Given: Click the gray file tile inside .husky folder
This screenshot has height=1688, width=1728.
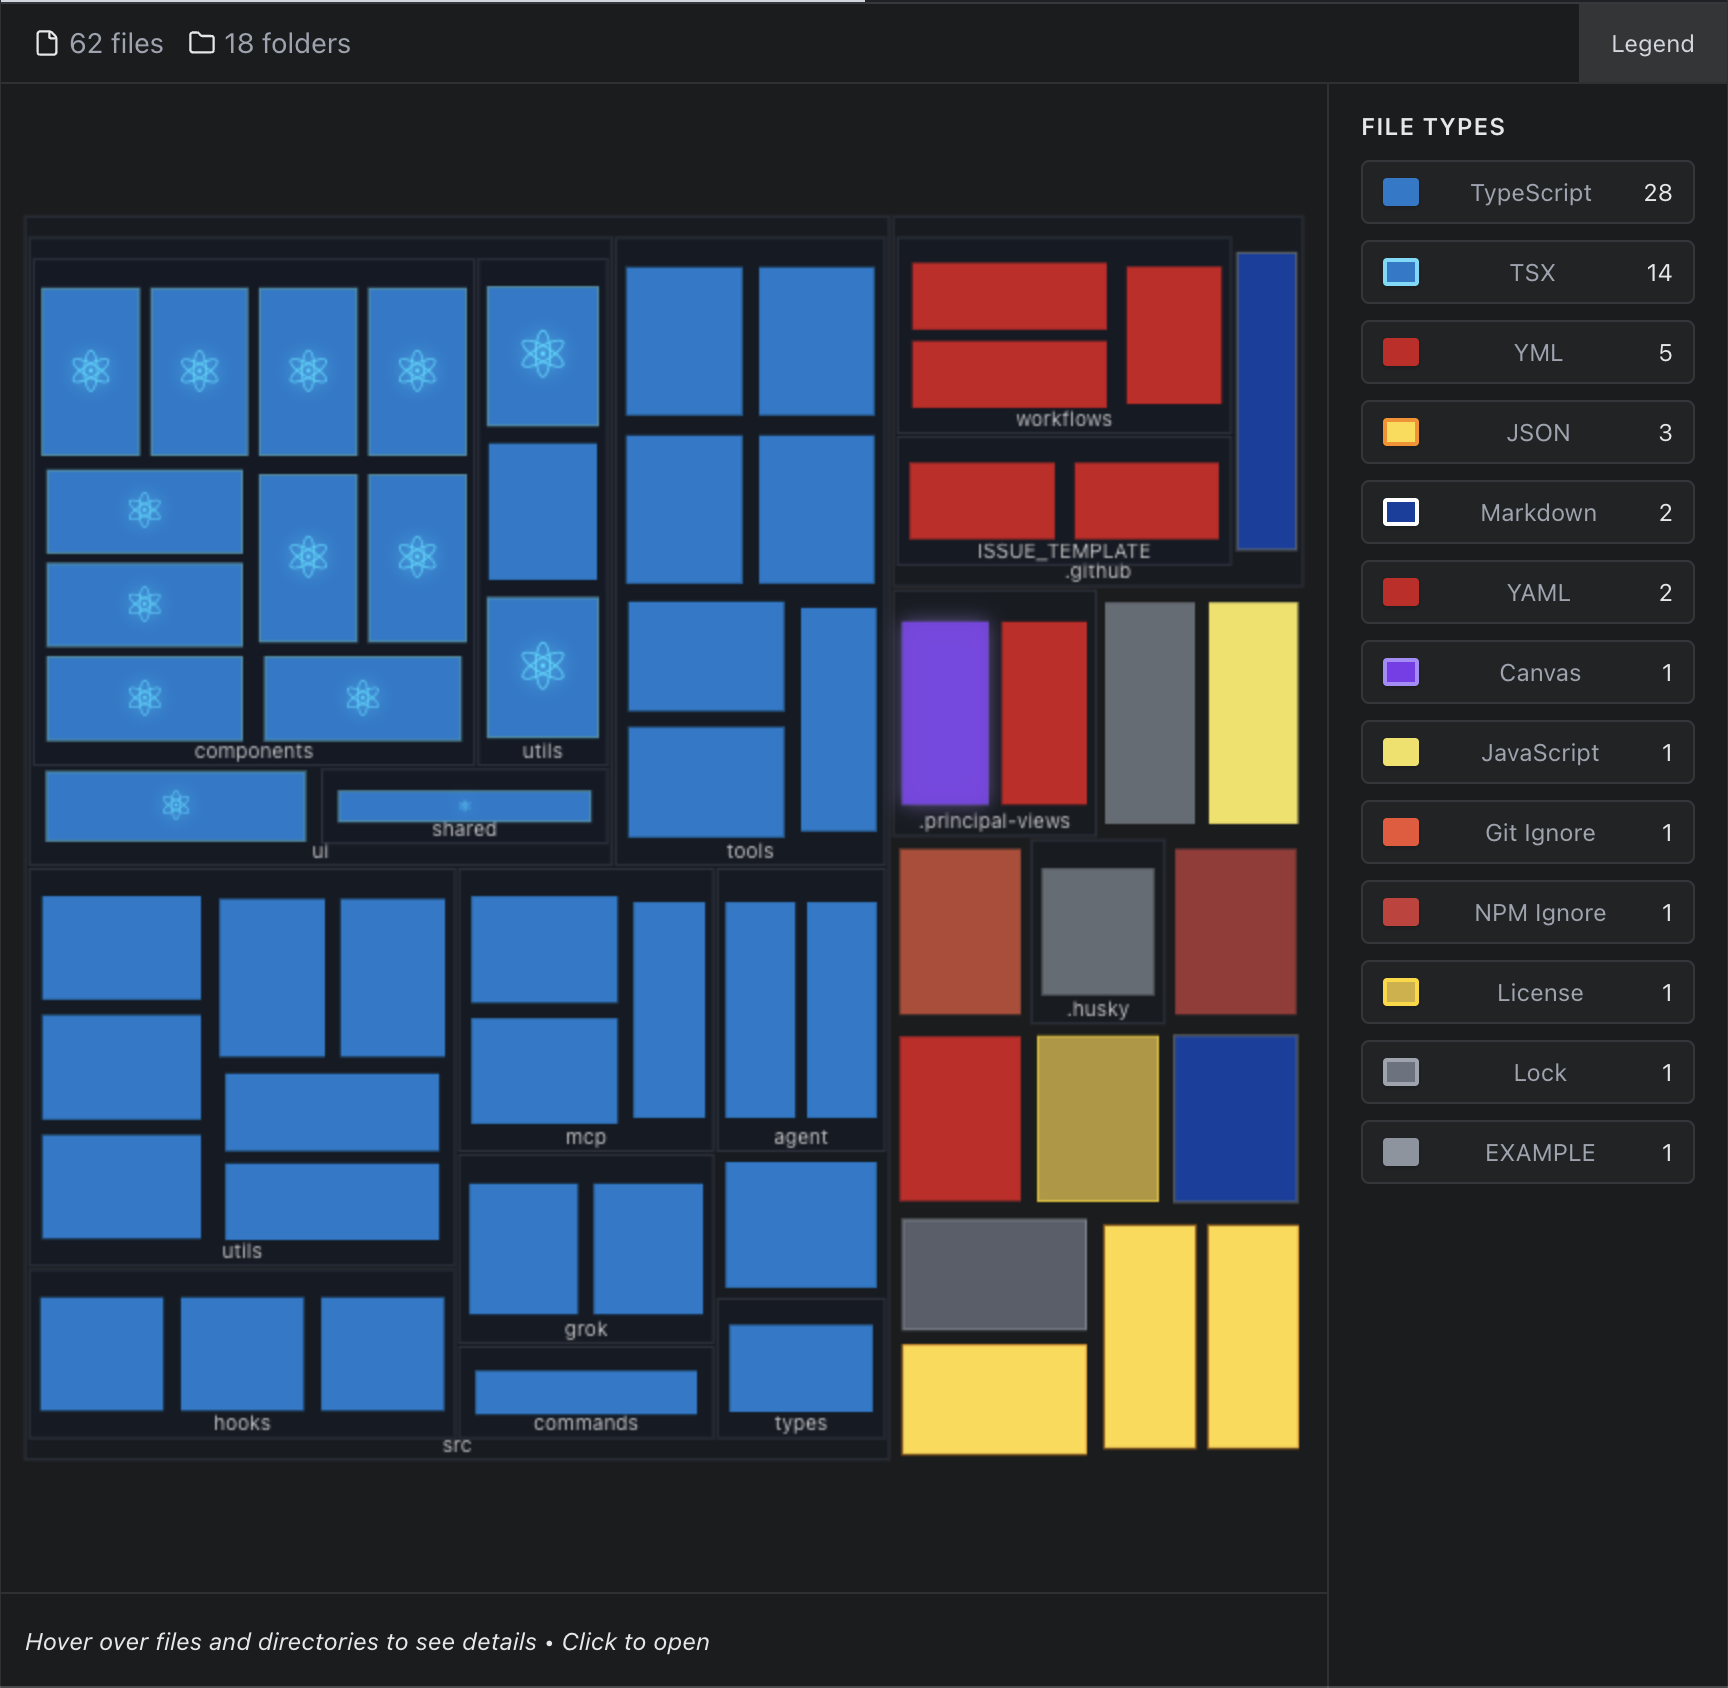Looking at the screenshot, I should click(x=1097, y=931).
